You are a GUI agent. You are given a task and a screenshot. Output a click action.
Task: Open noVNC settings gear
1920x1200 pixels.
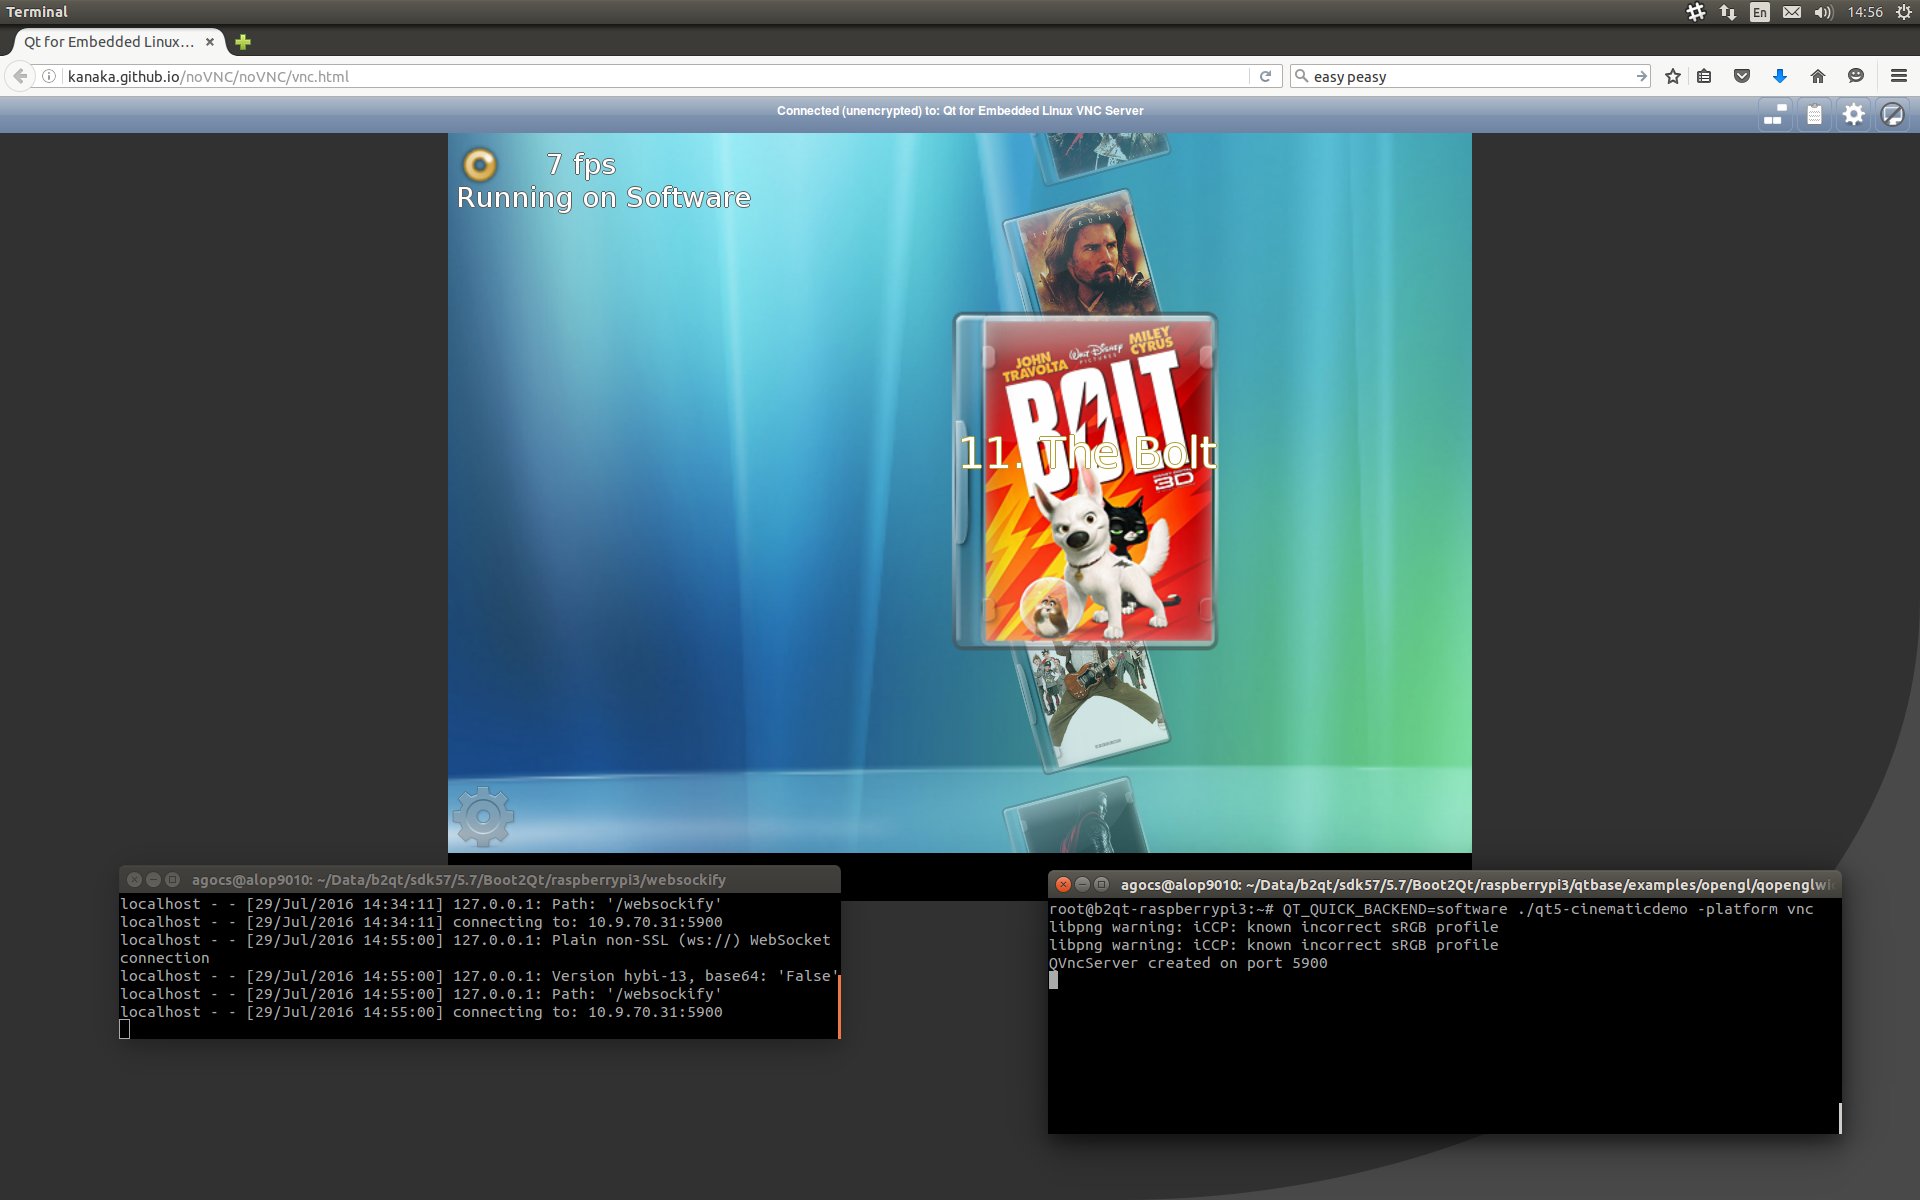(x=1853, y=115)
